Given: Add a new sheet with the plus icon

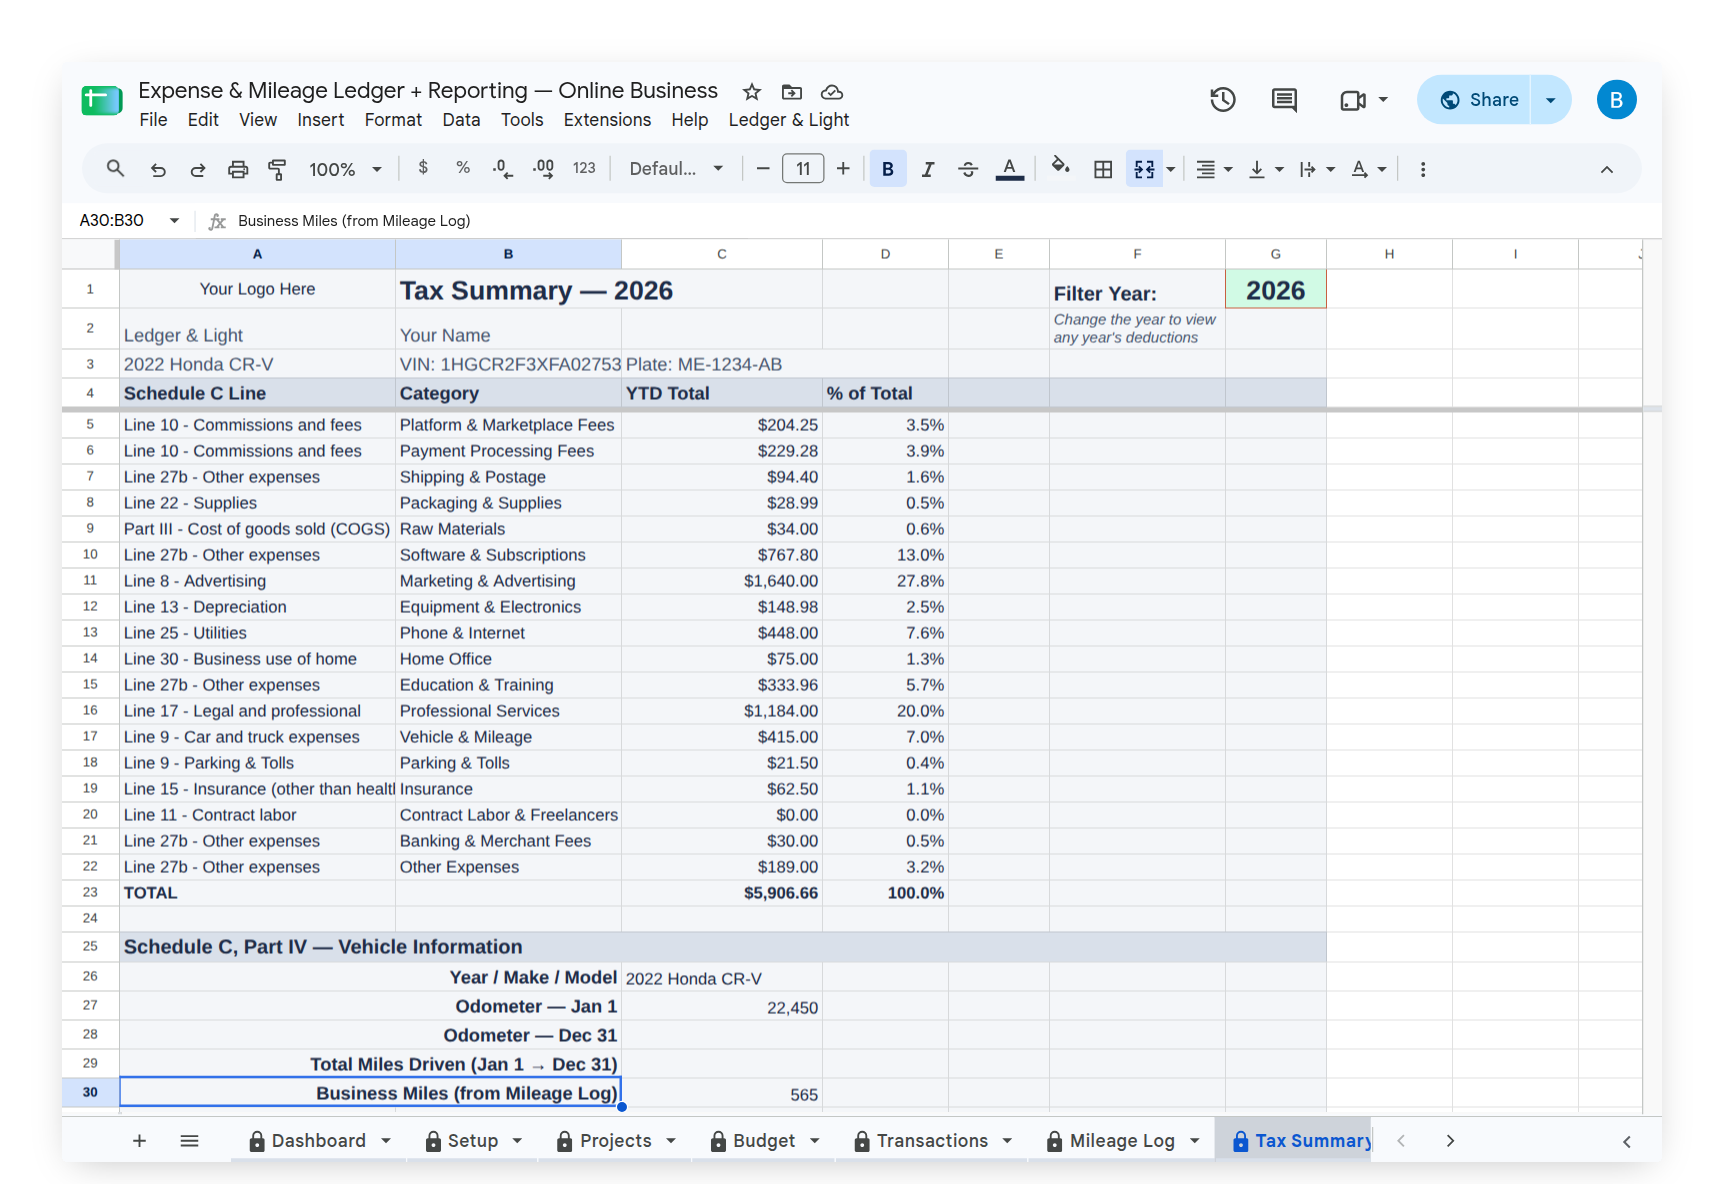Looking at the screenshot, I should 139,1141.
